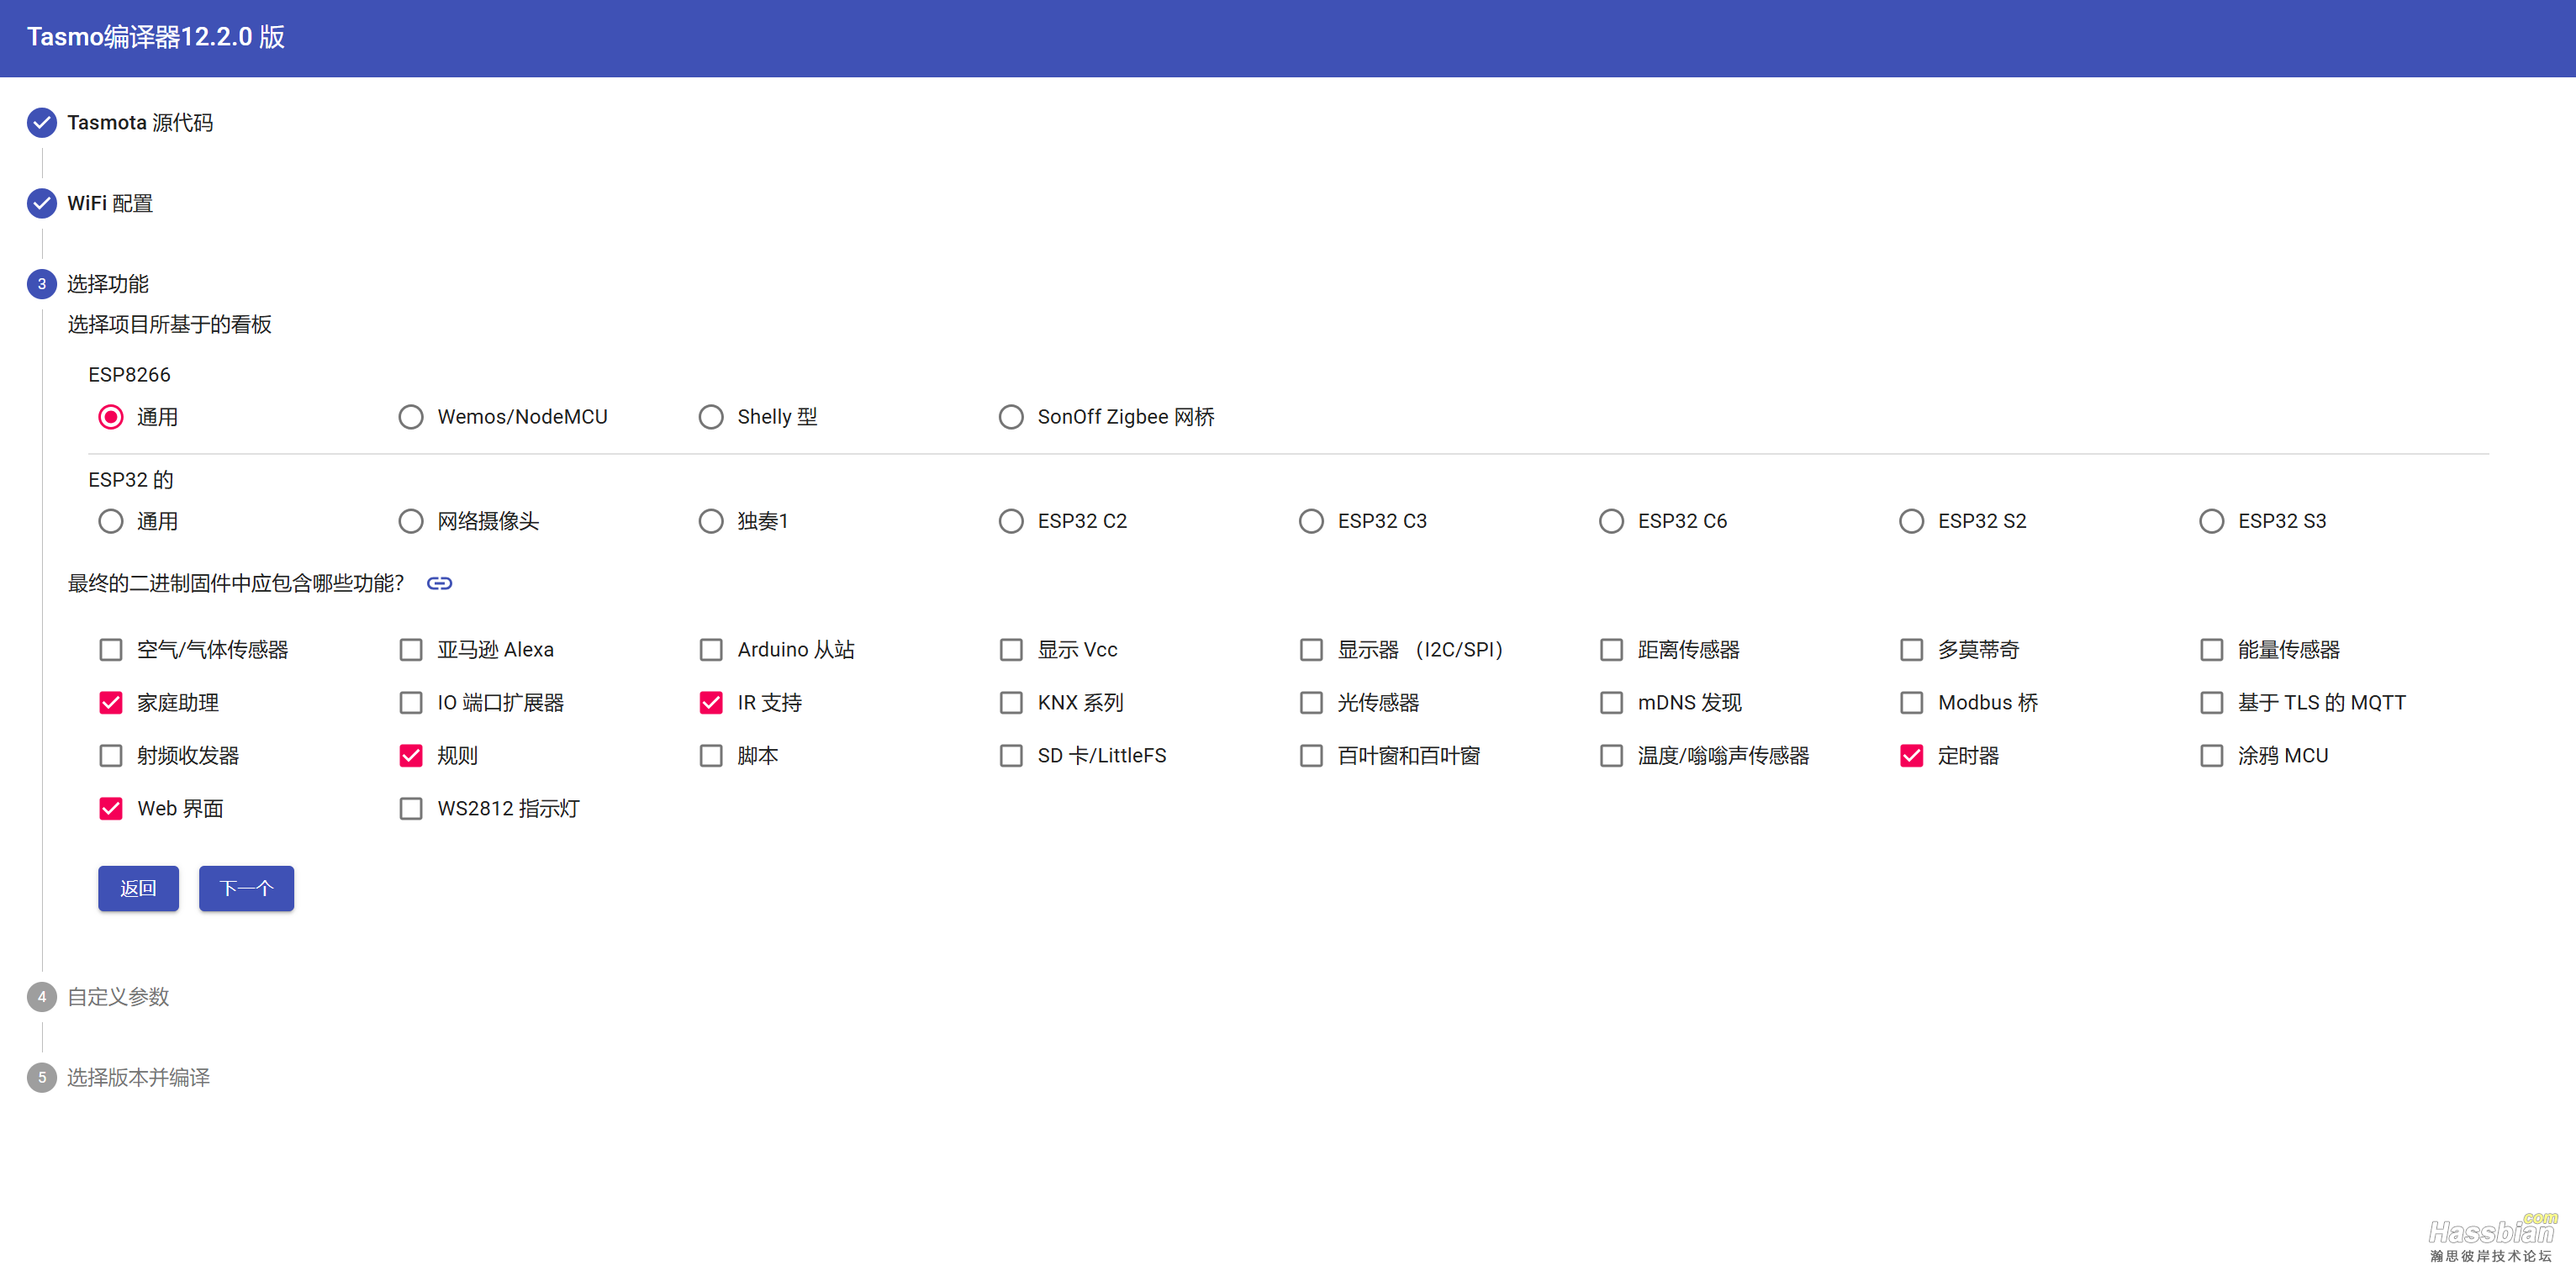Open the WiFi 配置 step
The width and height of the screenshot is (2576, 1271).
(110, 204)
